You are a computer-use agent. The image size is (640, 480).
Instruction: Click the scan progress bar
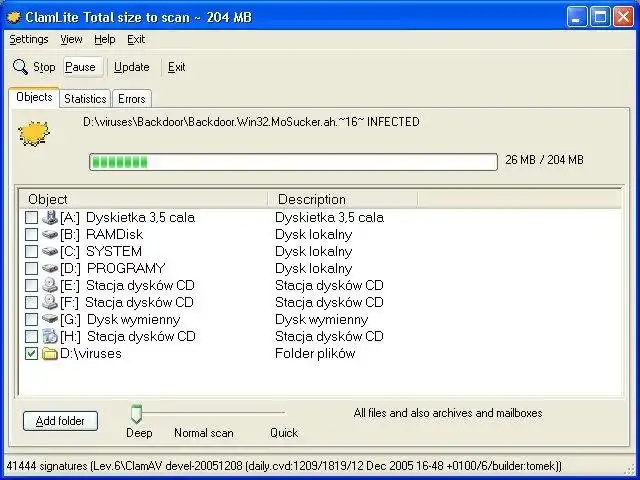[x=293, y=162]
